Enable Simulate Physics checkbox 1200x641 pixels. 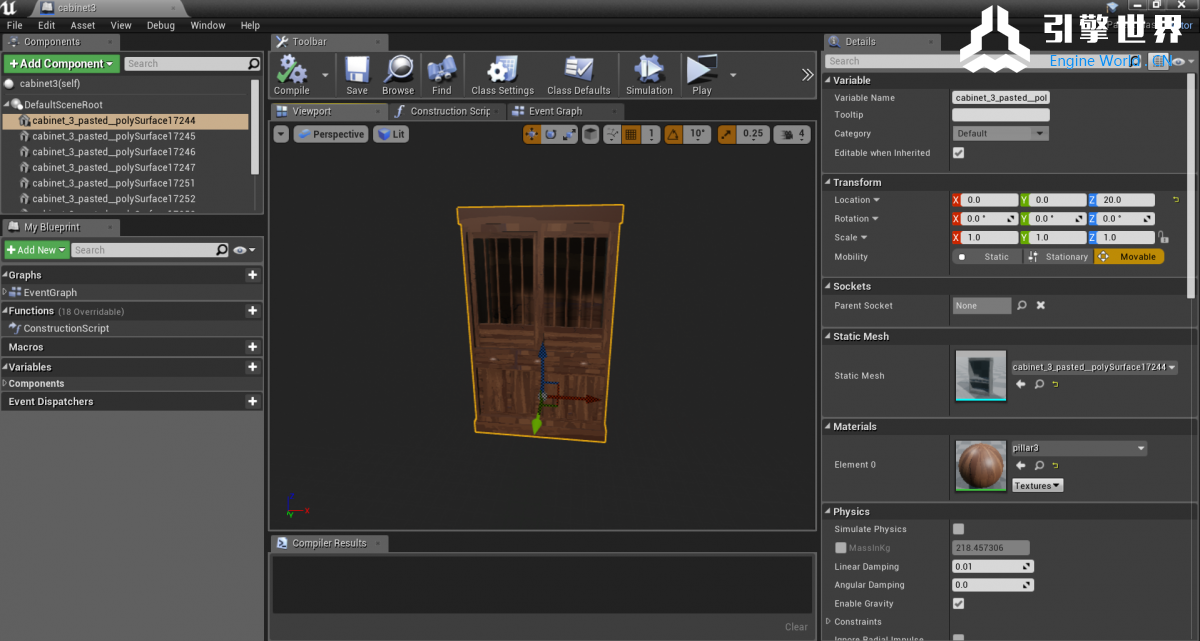(x=959, y=529)
